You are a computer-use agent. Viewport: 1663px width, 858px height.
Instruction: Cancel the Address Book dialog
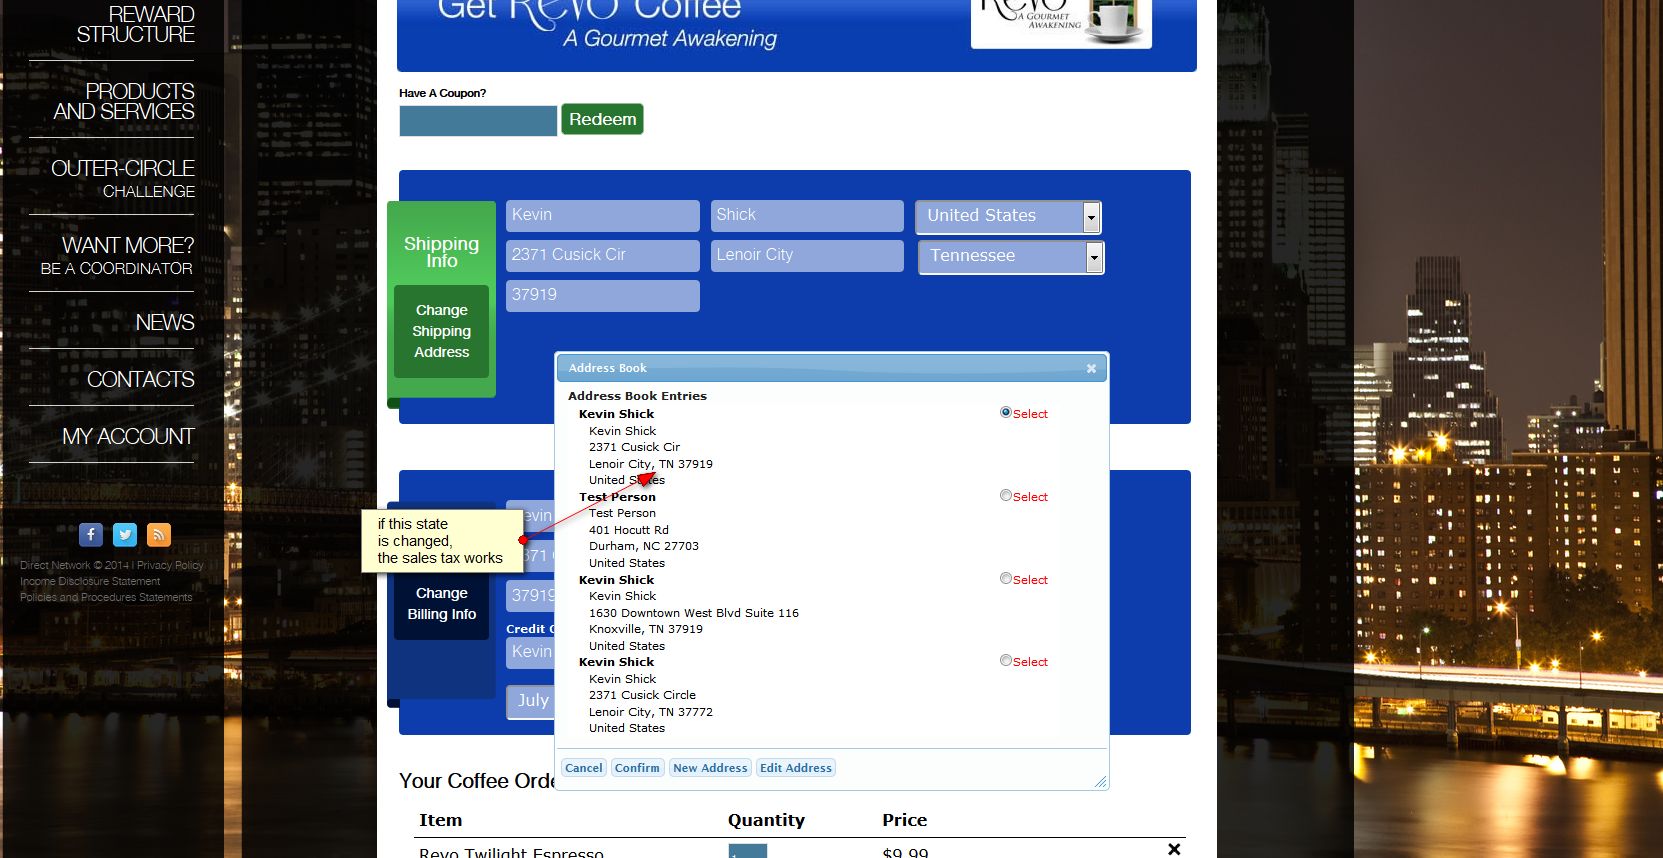(583, 768)
